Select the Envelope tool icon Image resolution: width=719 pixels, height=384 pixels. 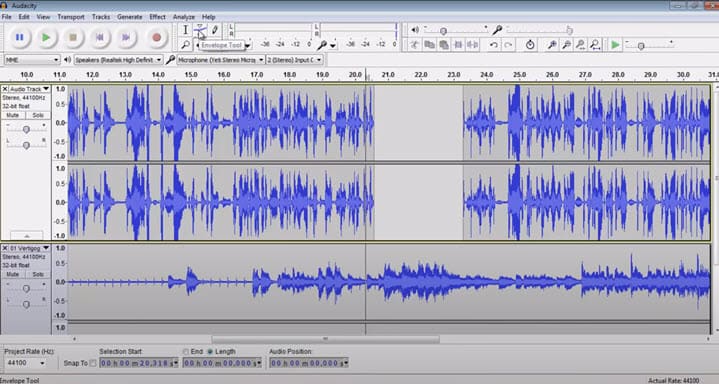point(199,30)
